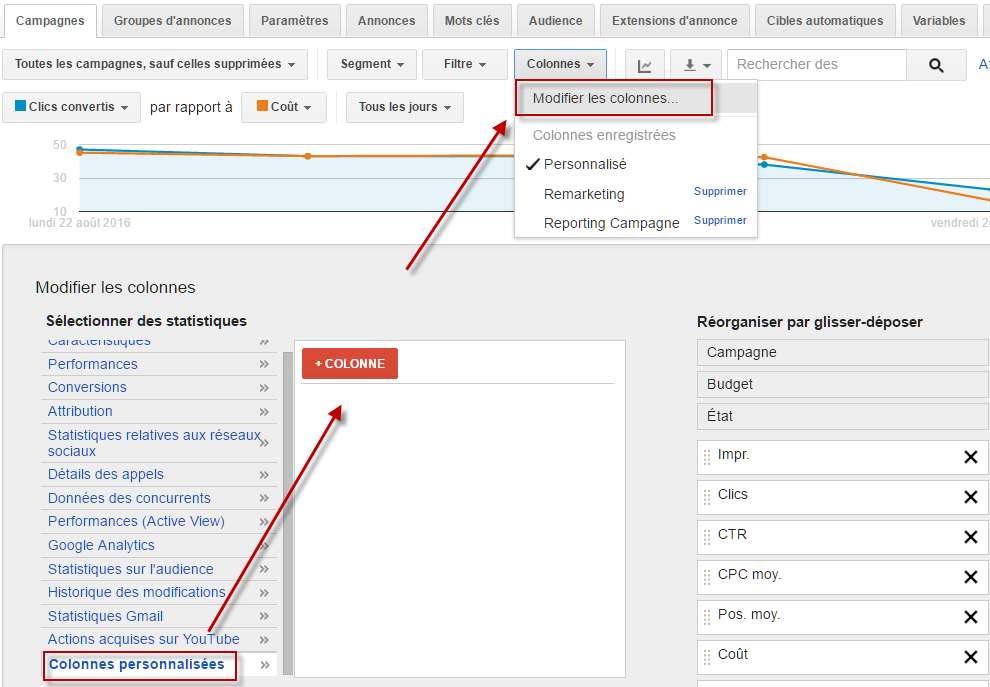This screenshot has height=687, width=990.
Task: Expand Attribution arrows icon
Action: coord(265,412)
